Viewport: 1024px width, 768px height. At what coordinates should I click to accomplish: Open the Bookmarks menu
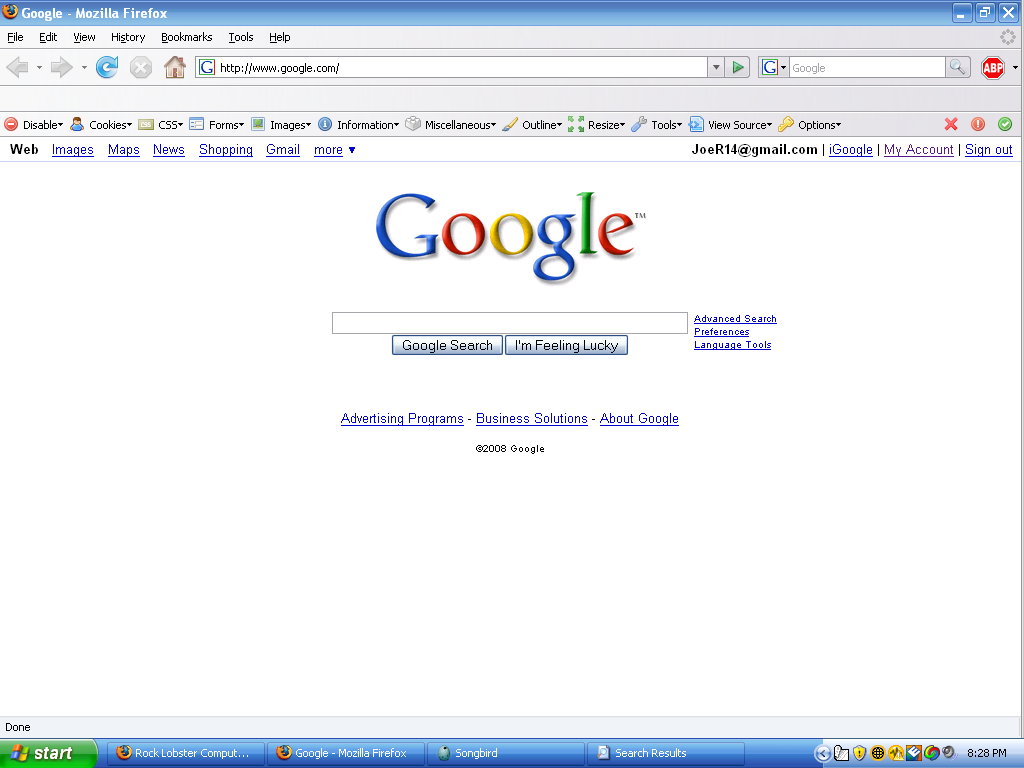[x=187, y=37]
